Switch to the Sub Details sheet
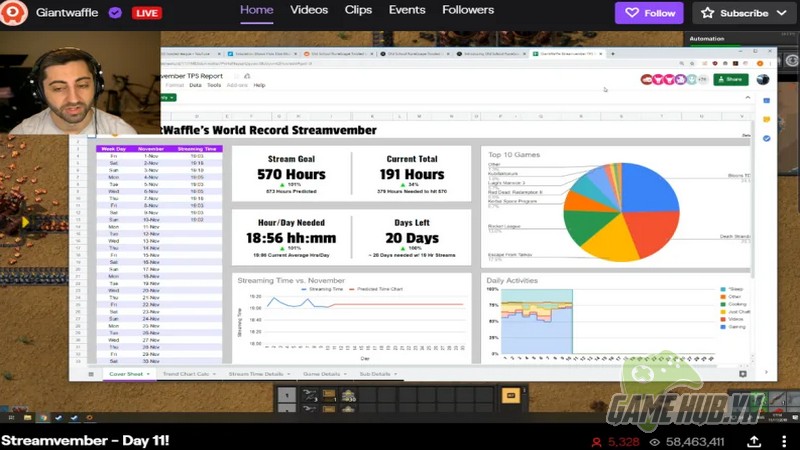Image resolution: width=800 pixels, height=450 pixels. (374, 374)
